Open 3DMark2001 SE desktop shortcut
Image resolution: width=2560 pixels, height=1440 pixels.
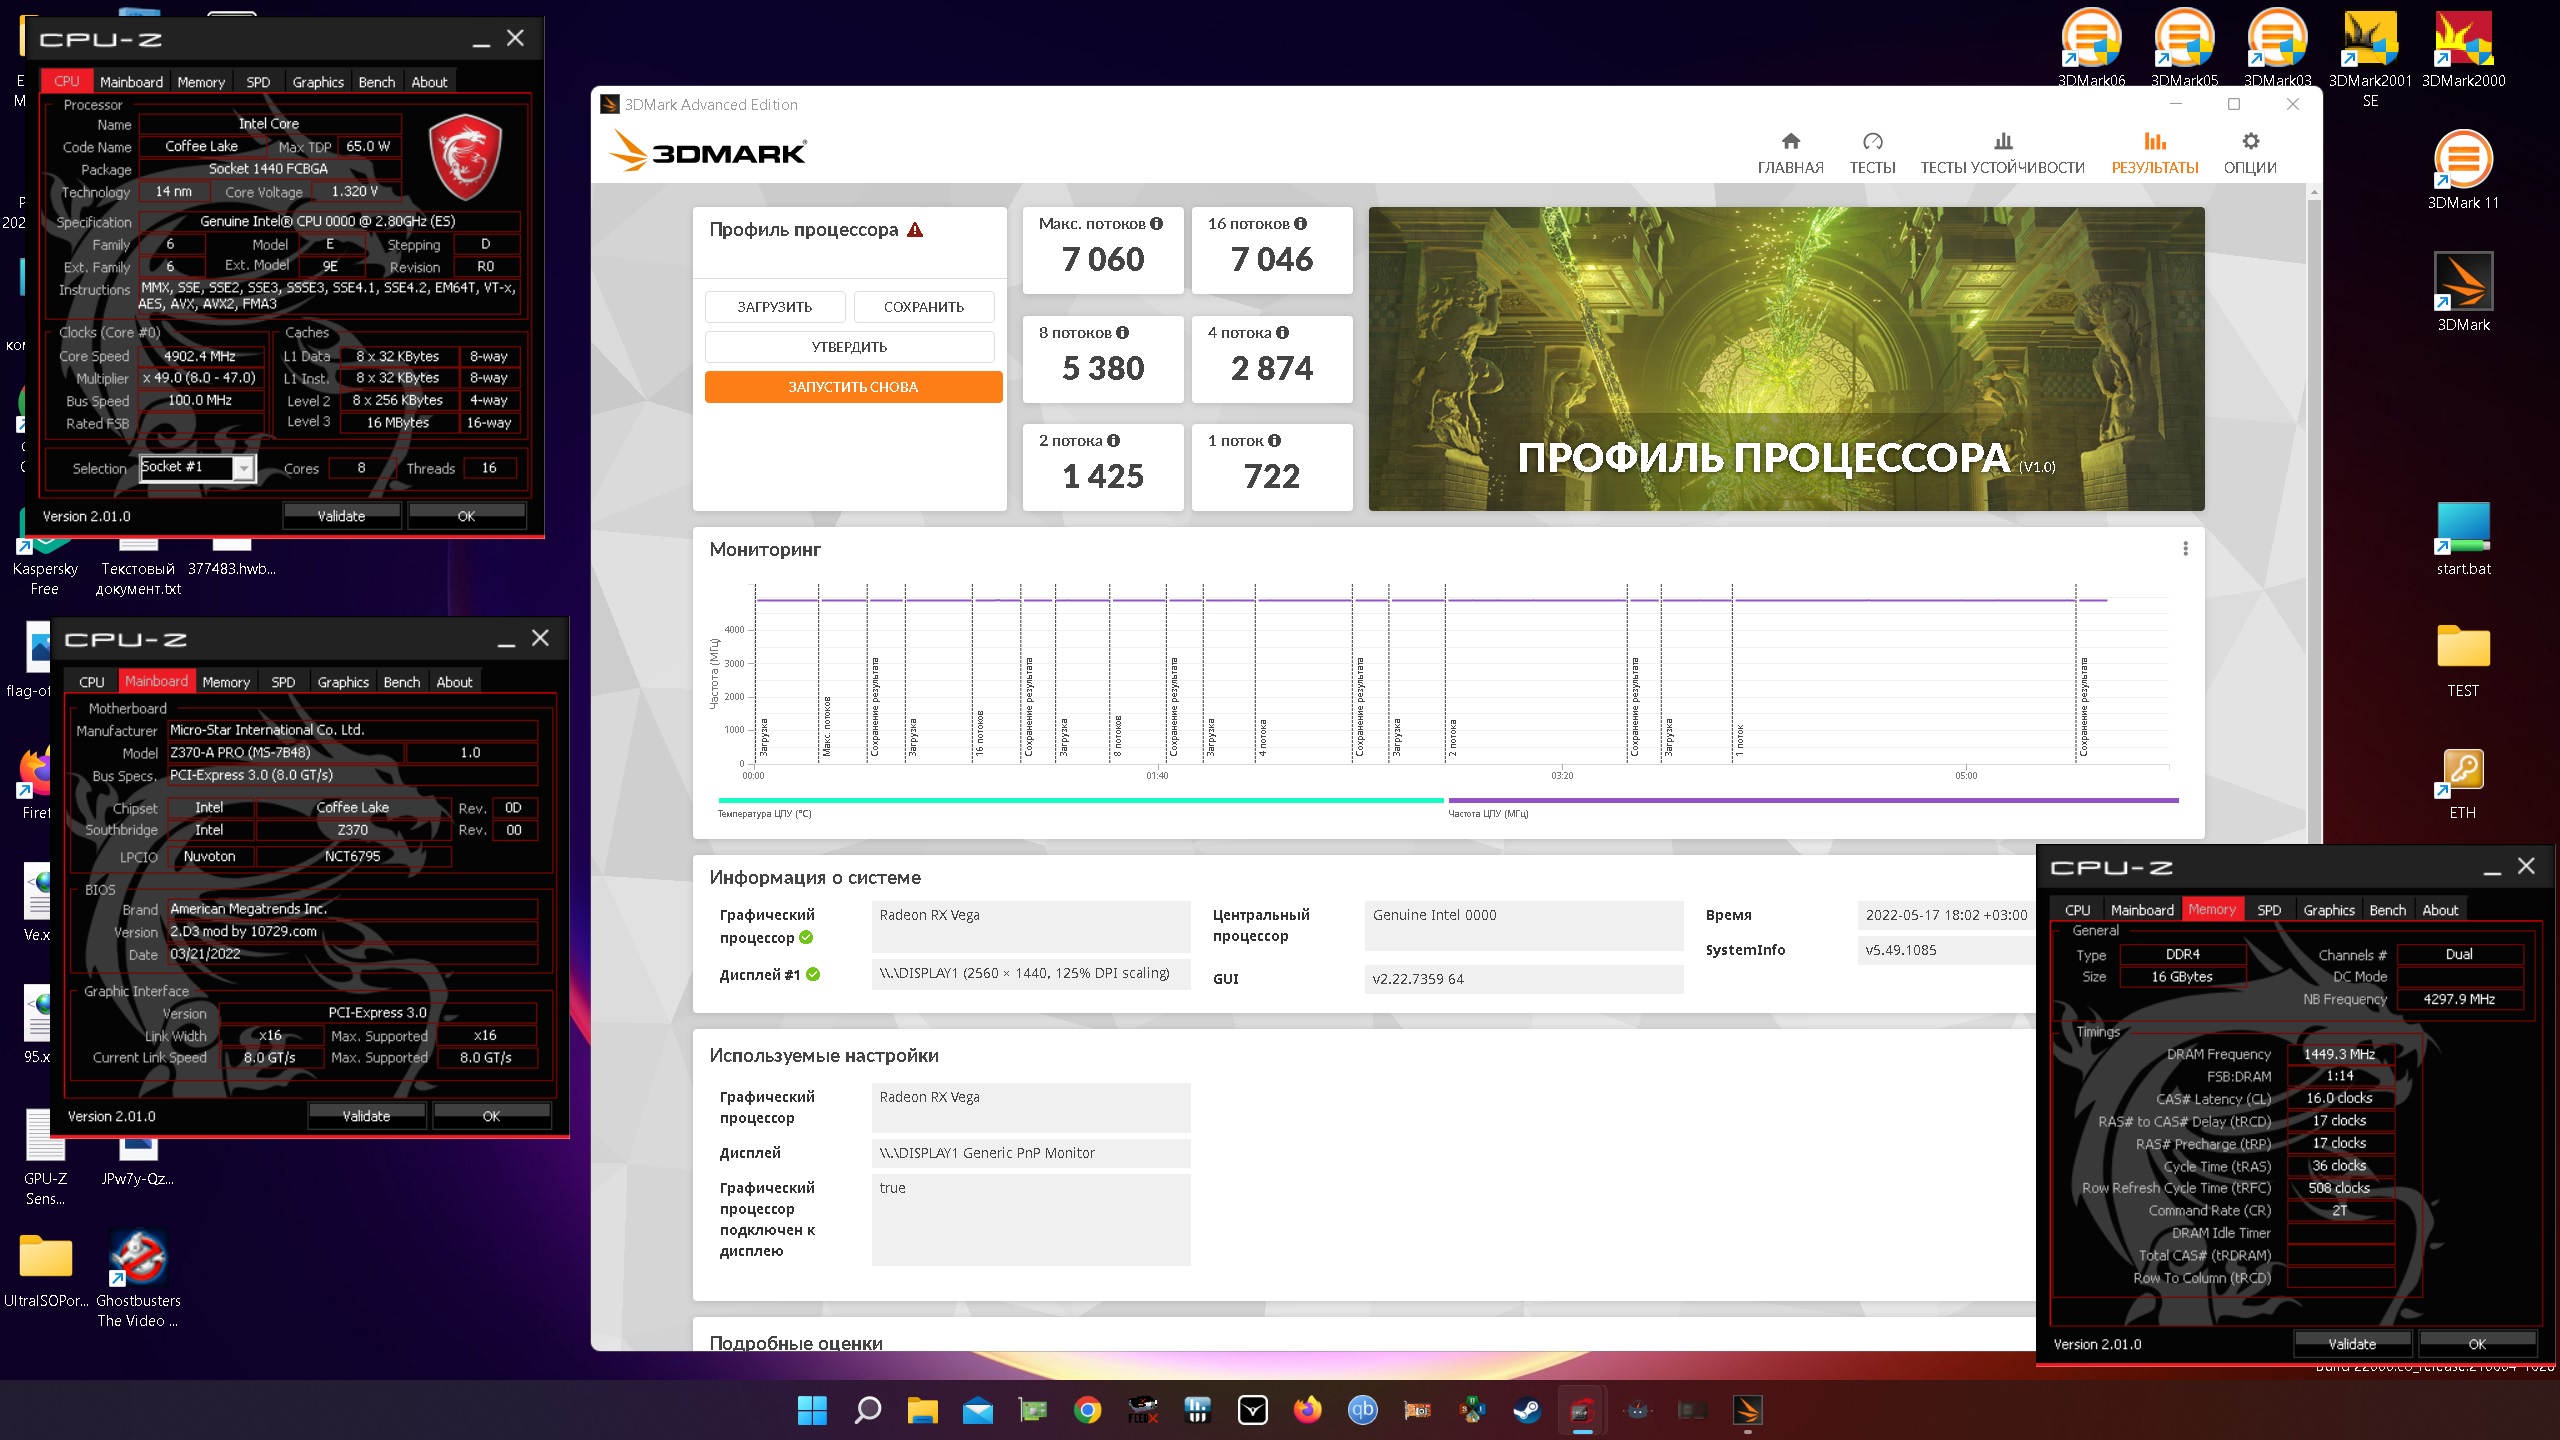[2370, 58]
